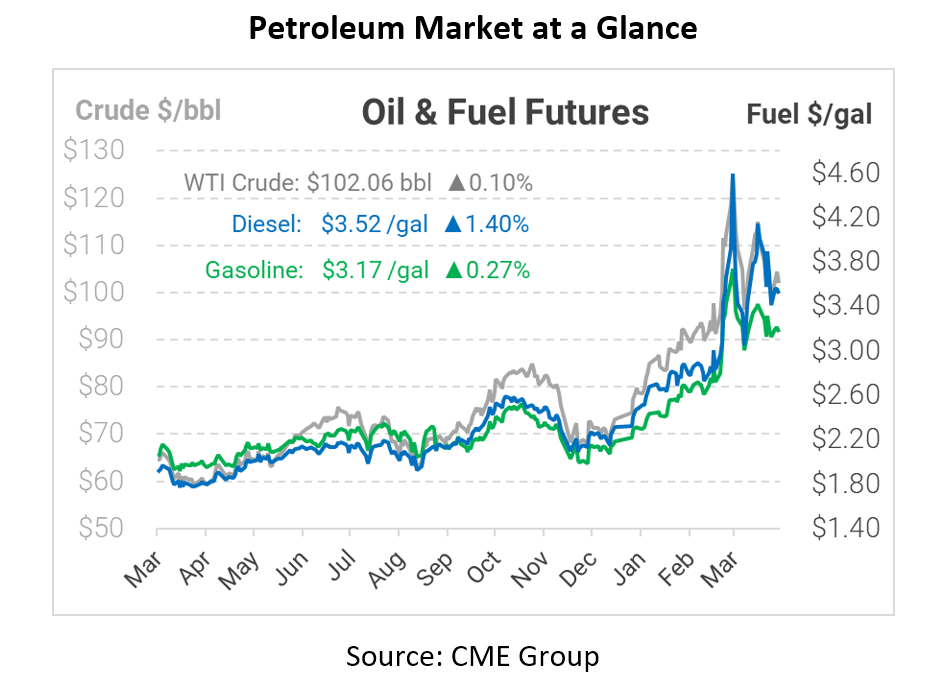
Task: Click the green up-triangle beside Gasoline price
Action: click(x=453, y=269)
